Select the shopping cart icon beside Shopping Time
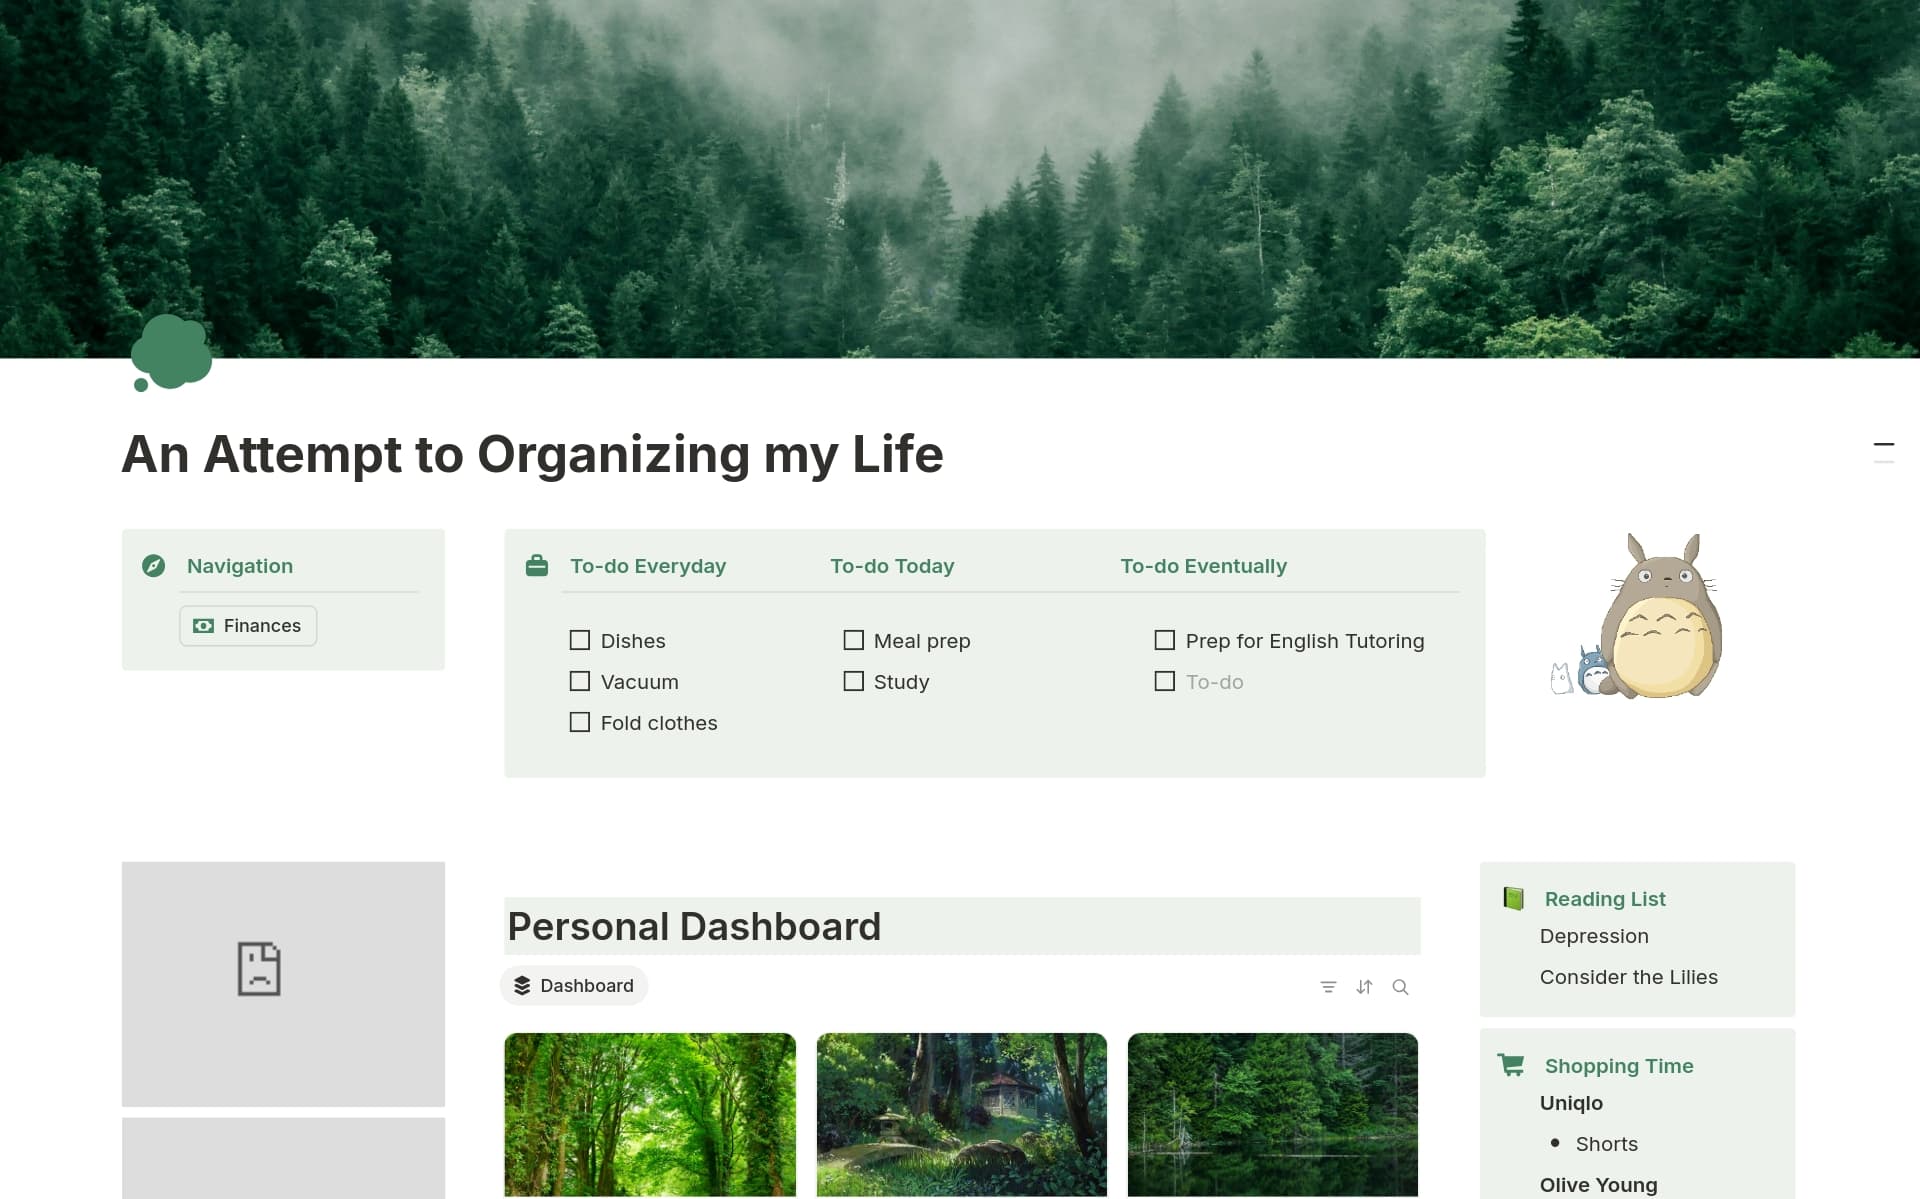Screen dimensions: 1920x1199 (x=1511, y=1066)
